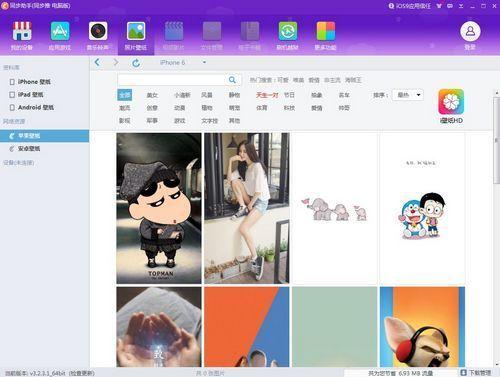Viewport: 500px width, 377px height.
Task: Click hot search term 海贼王
Action: [353, 80]
